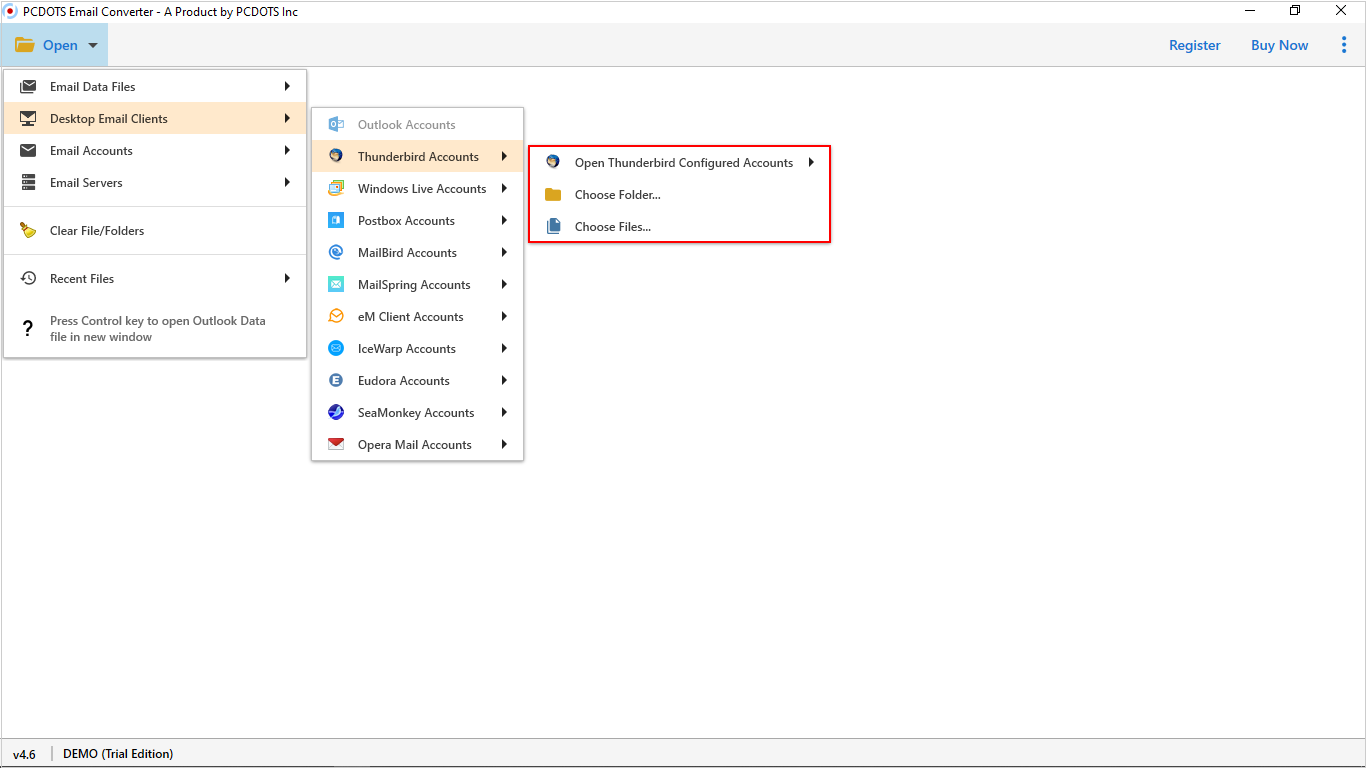The image size is (1366, 768).
Task: Click the Opera Mail Accounts icon
Action: click(x=337, y=445)
